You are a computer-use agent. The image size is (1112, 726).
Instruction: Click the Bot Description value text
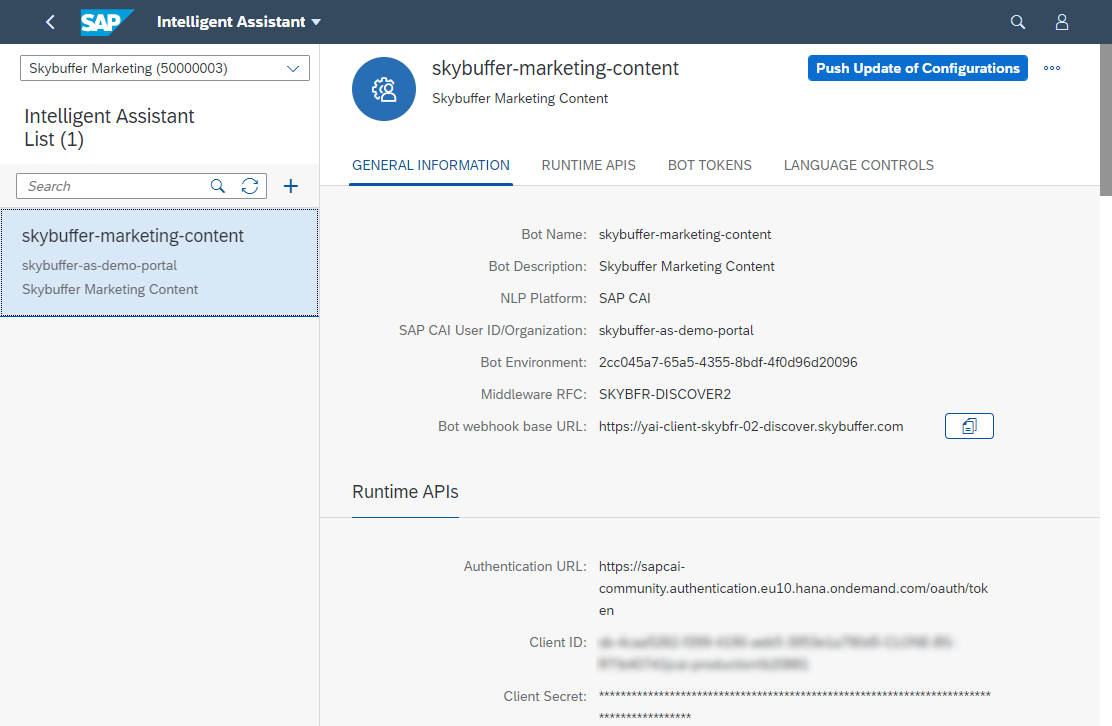click(x=686, y=267)
